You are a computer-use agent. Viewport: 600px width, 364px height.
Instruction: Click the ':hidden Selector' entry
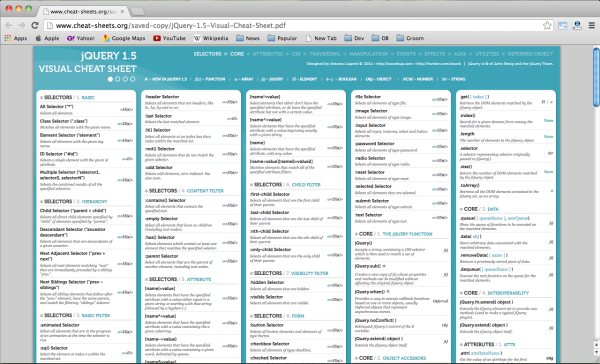[x=267, y=282]
